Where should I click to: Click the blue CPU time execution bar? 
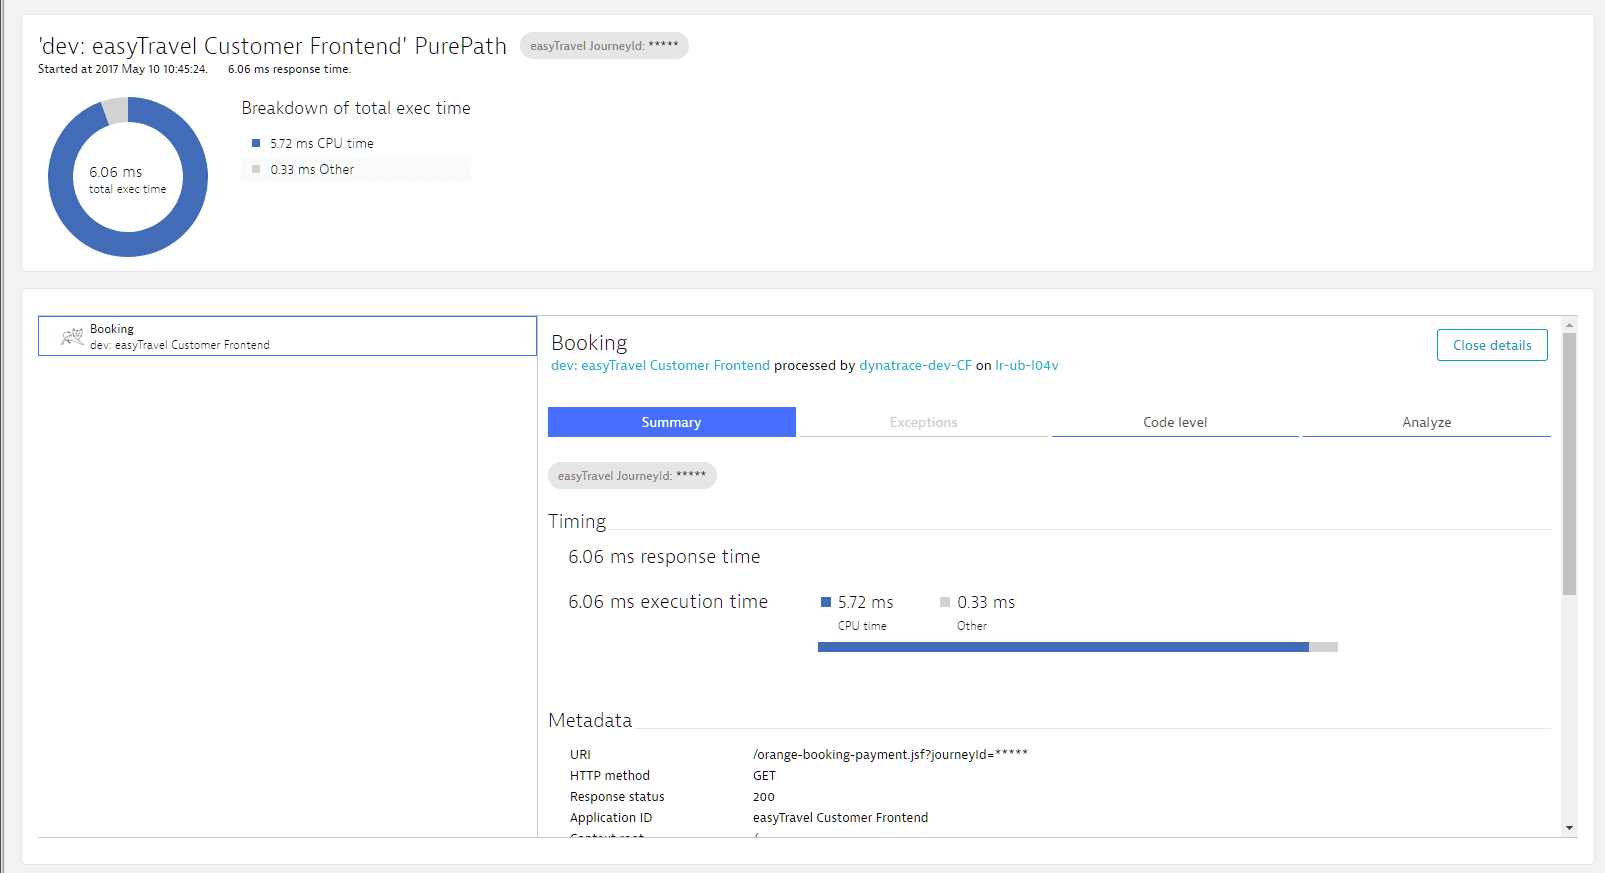click(x=1063, y=647)
